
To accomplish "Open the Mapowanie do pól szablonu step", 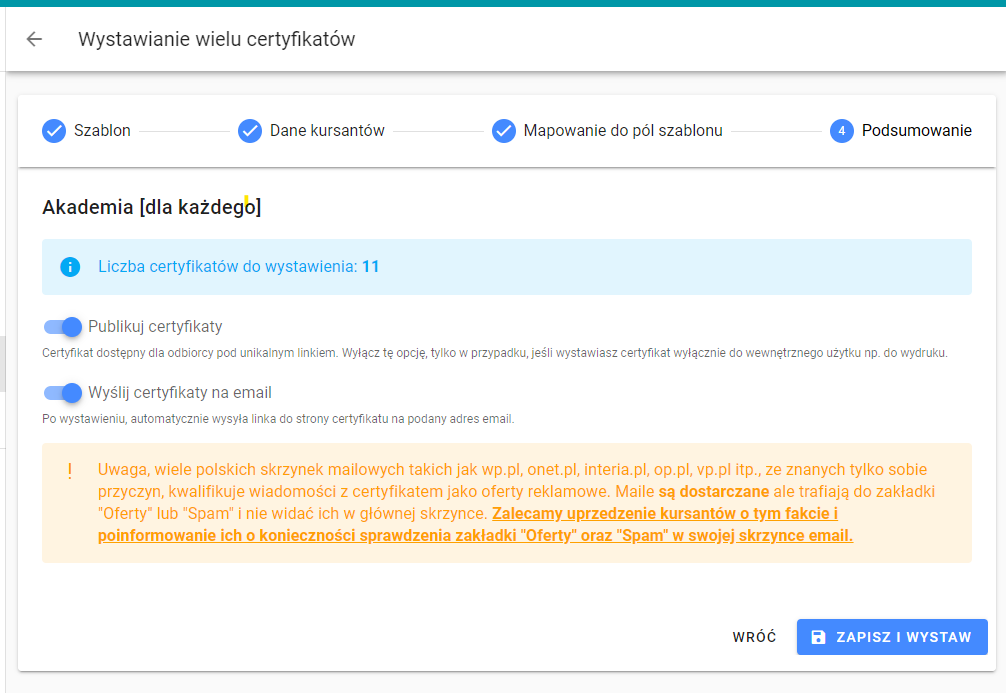I will 607,131.
